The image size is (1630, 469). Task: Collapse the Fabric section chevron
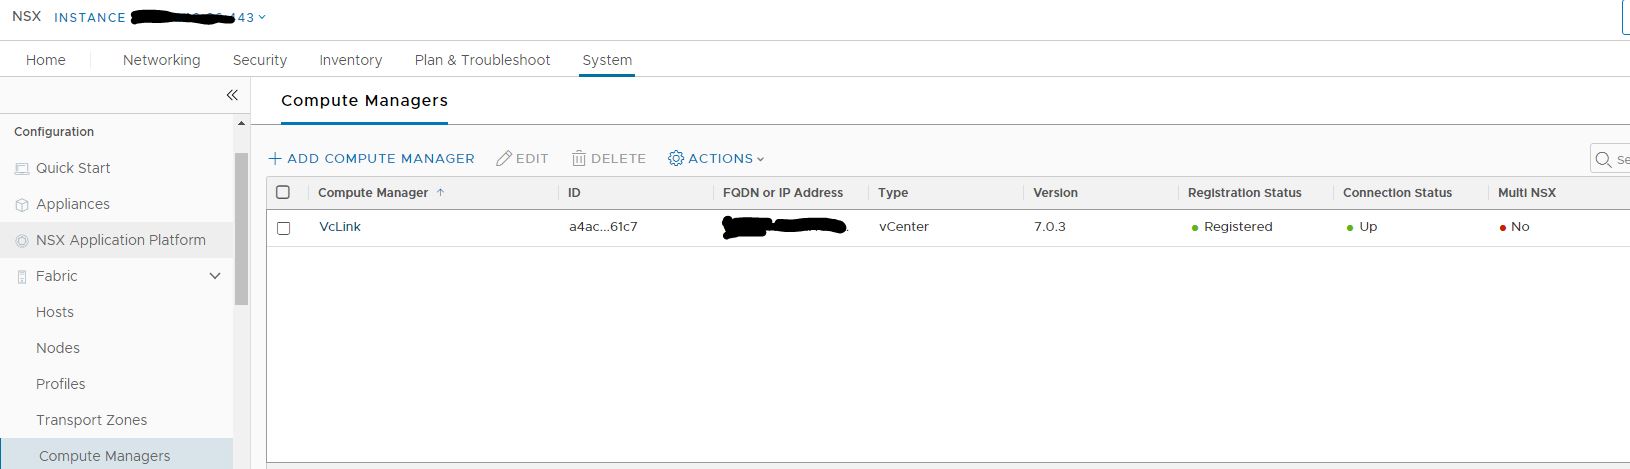point(215,276)
